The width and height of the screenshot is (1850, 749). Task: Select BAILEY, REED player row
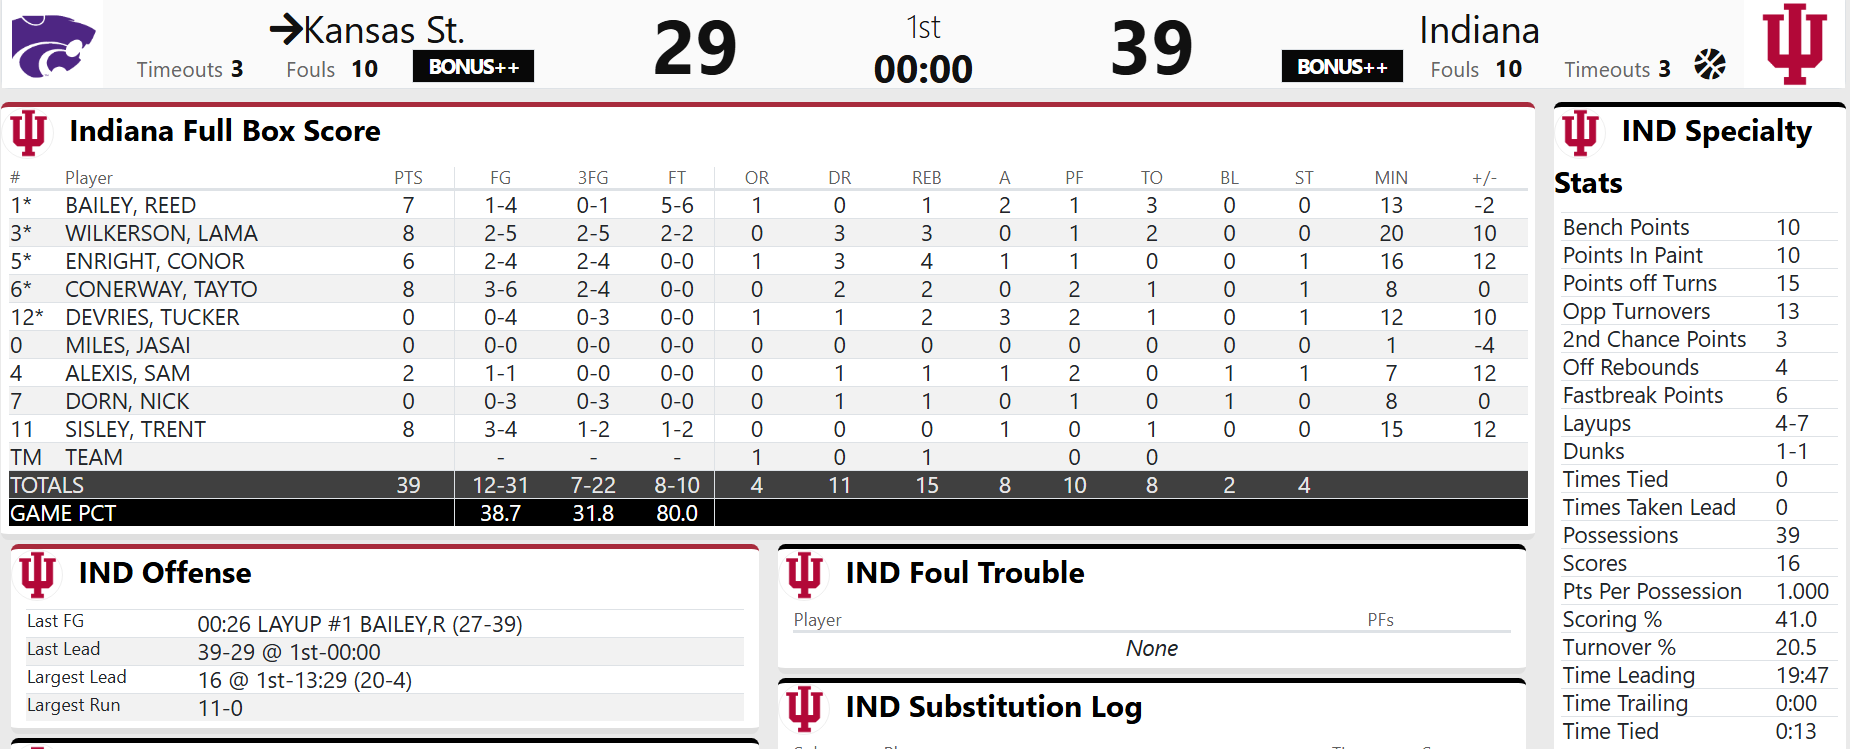130,205
